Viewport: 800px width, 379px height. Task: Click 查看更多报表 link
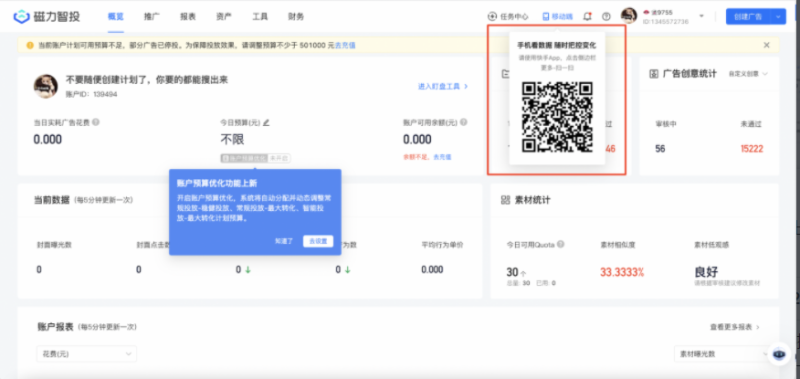tap(735, 327)
